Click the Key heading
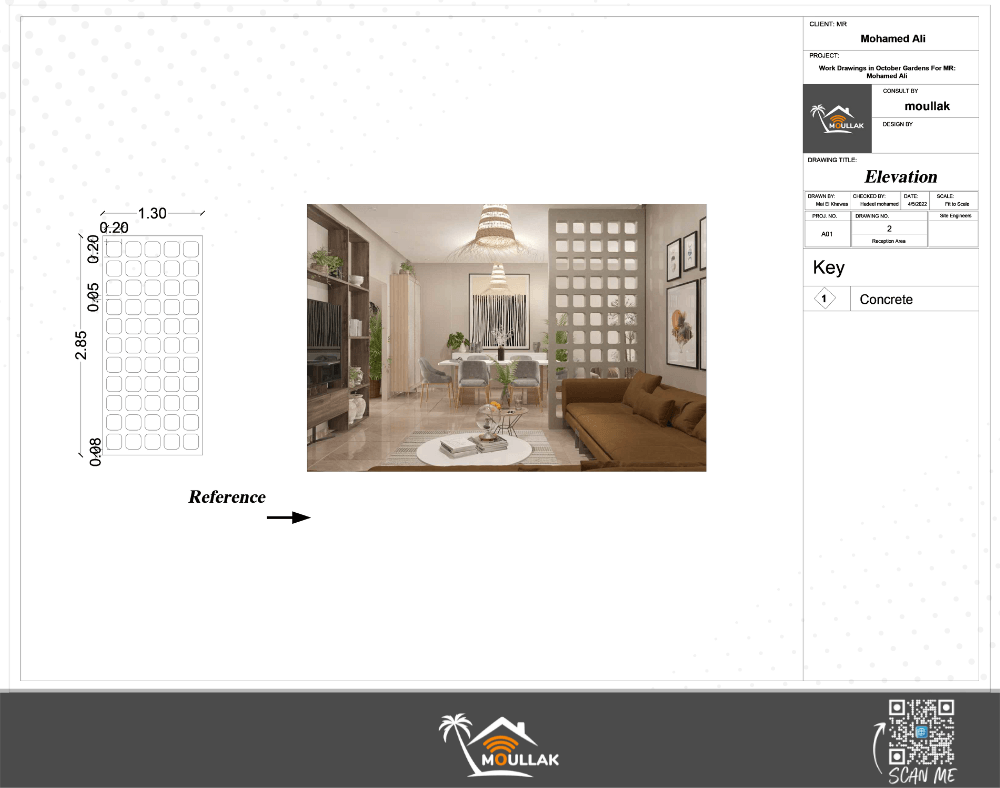The image size is (1000, 788). 829,268
